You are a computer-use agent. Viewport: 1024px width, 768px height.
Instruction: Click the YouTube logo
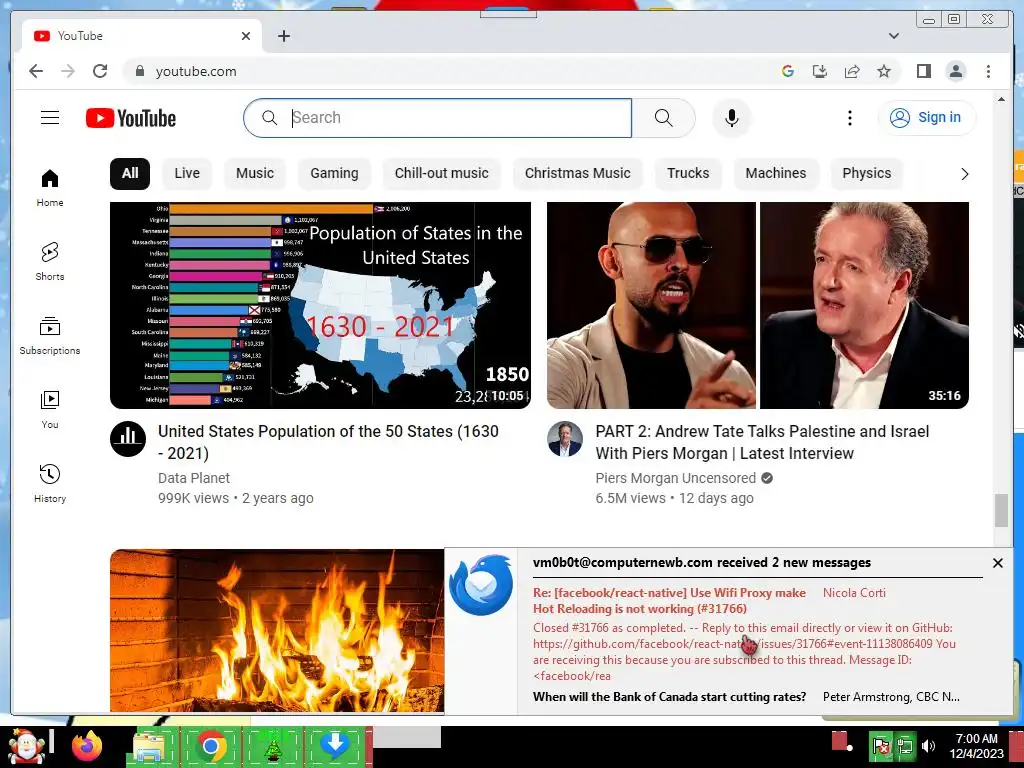[x=131, y=118]
